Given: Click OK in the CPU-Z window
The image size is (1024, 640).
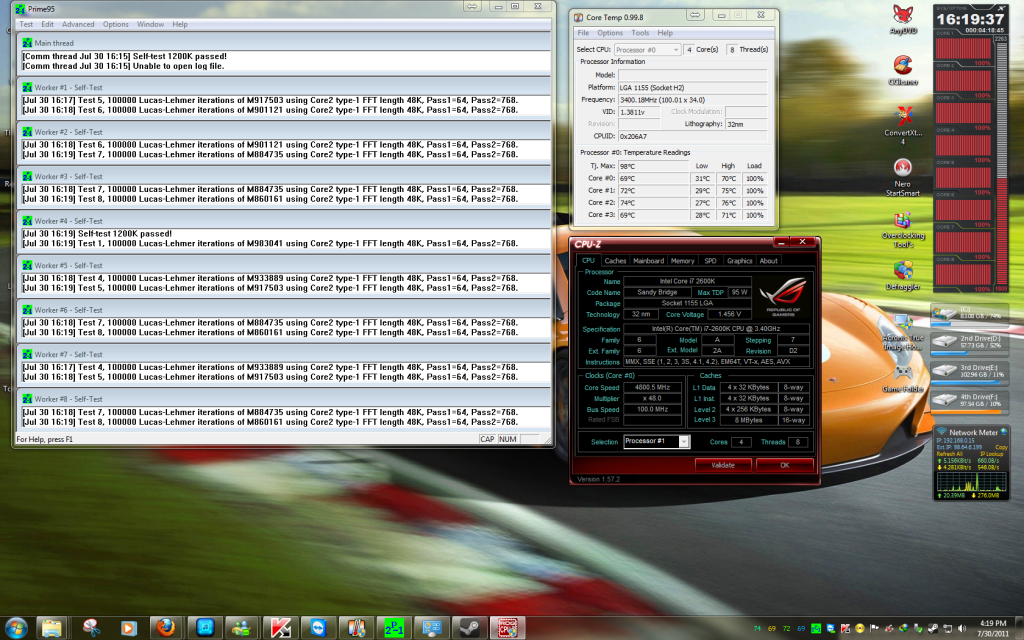Looking at the screenshot, I should [x=784, y=465].
